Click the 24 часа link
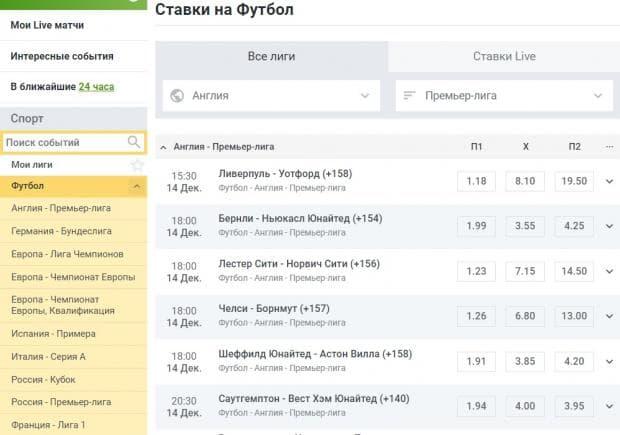The height and width of the screenshot is (435, 620). tap(96, 87)
